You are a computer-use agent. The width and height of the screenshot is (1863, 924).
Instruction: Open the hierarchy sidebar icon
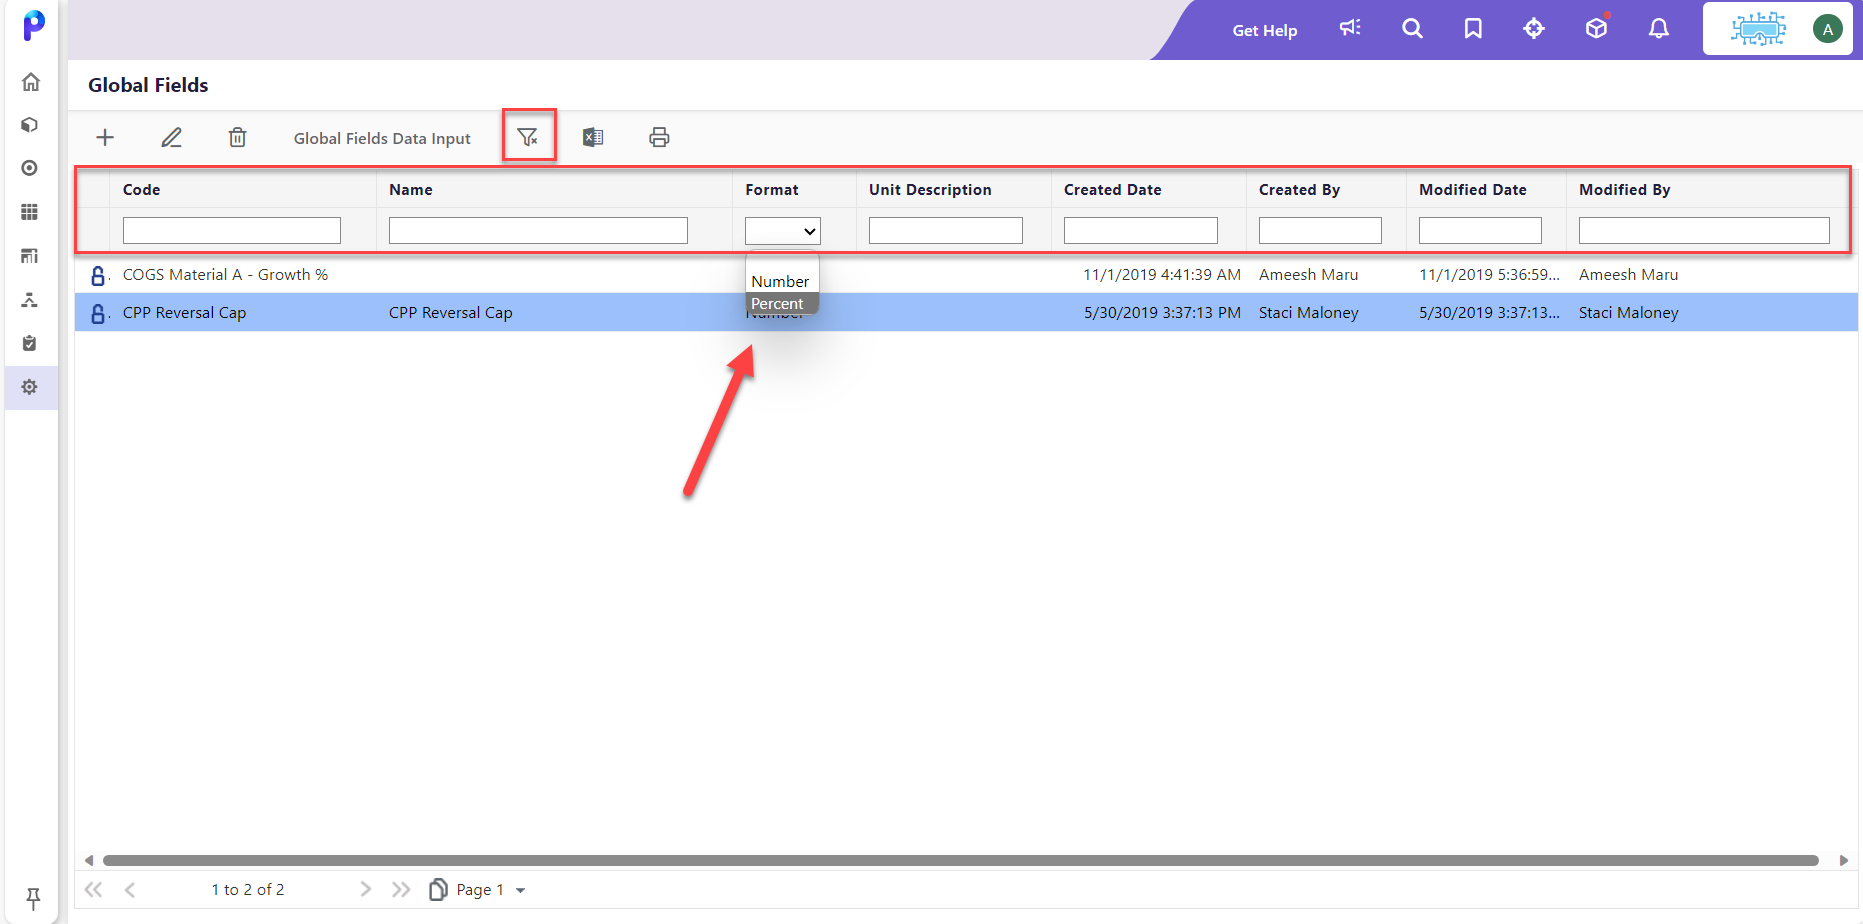click(x=30, y=300)
